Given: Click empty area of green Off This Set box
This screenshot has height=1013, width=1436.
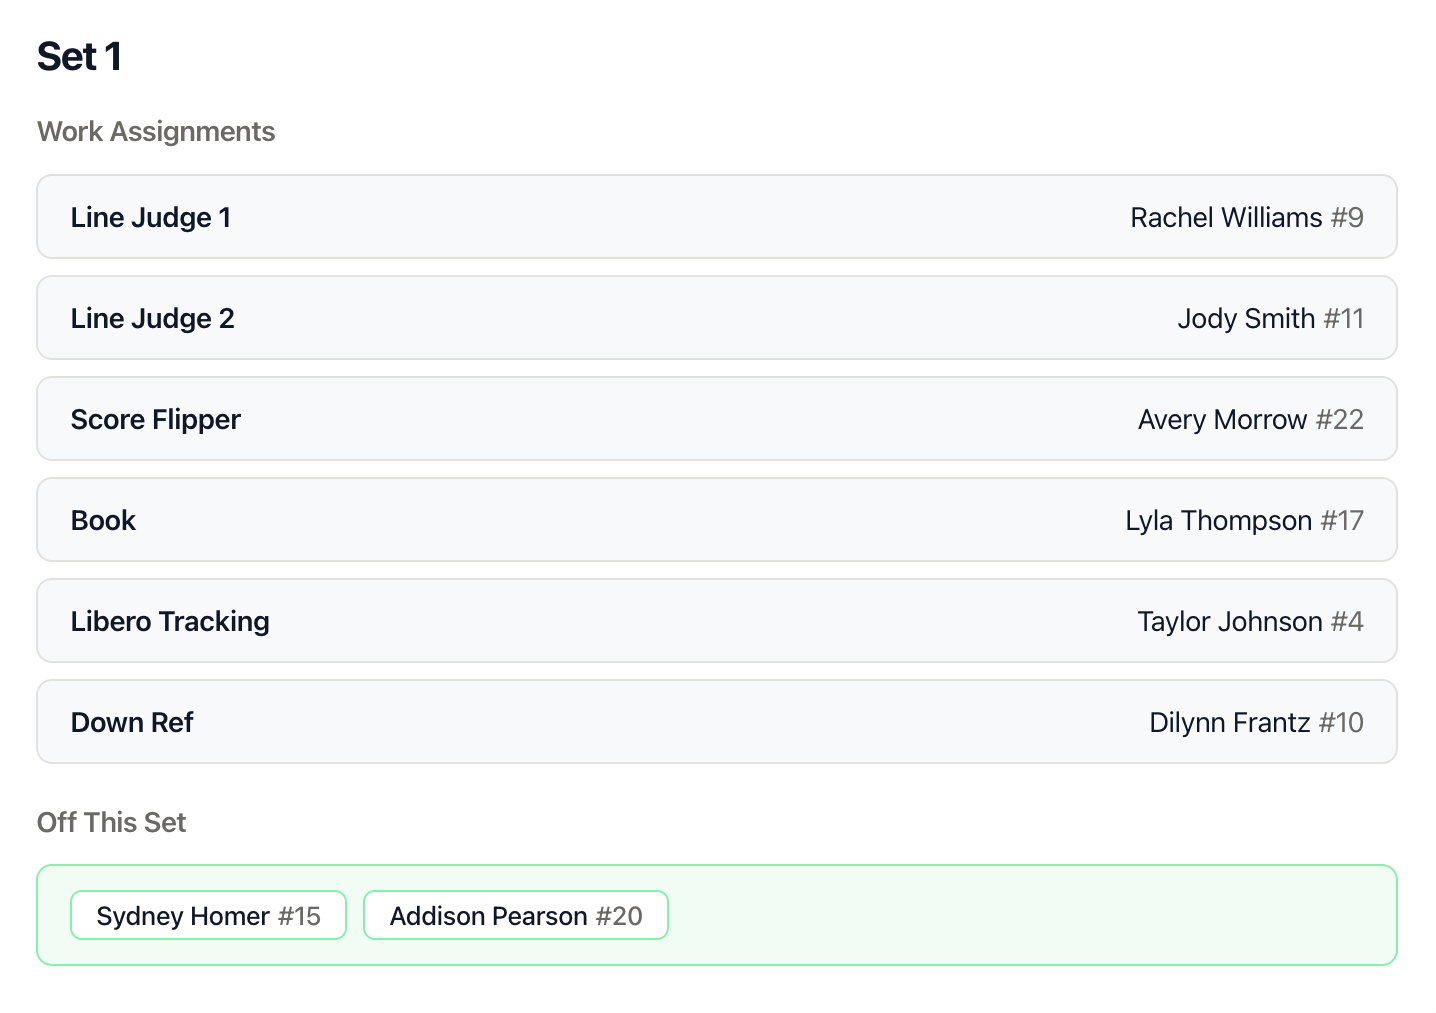Looking at the screenshot, I should pyautogui.click(x=1030, y=916).
